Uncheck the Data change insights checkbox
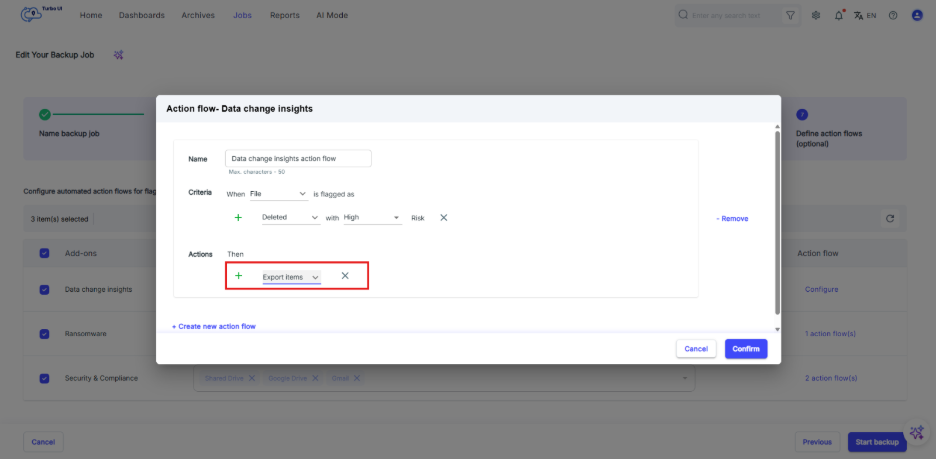Screen dimensions: 936x459 click(x=44, y=290)
